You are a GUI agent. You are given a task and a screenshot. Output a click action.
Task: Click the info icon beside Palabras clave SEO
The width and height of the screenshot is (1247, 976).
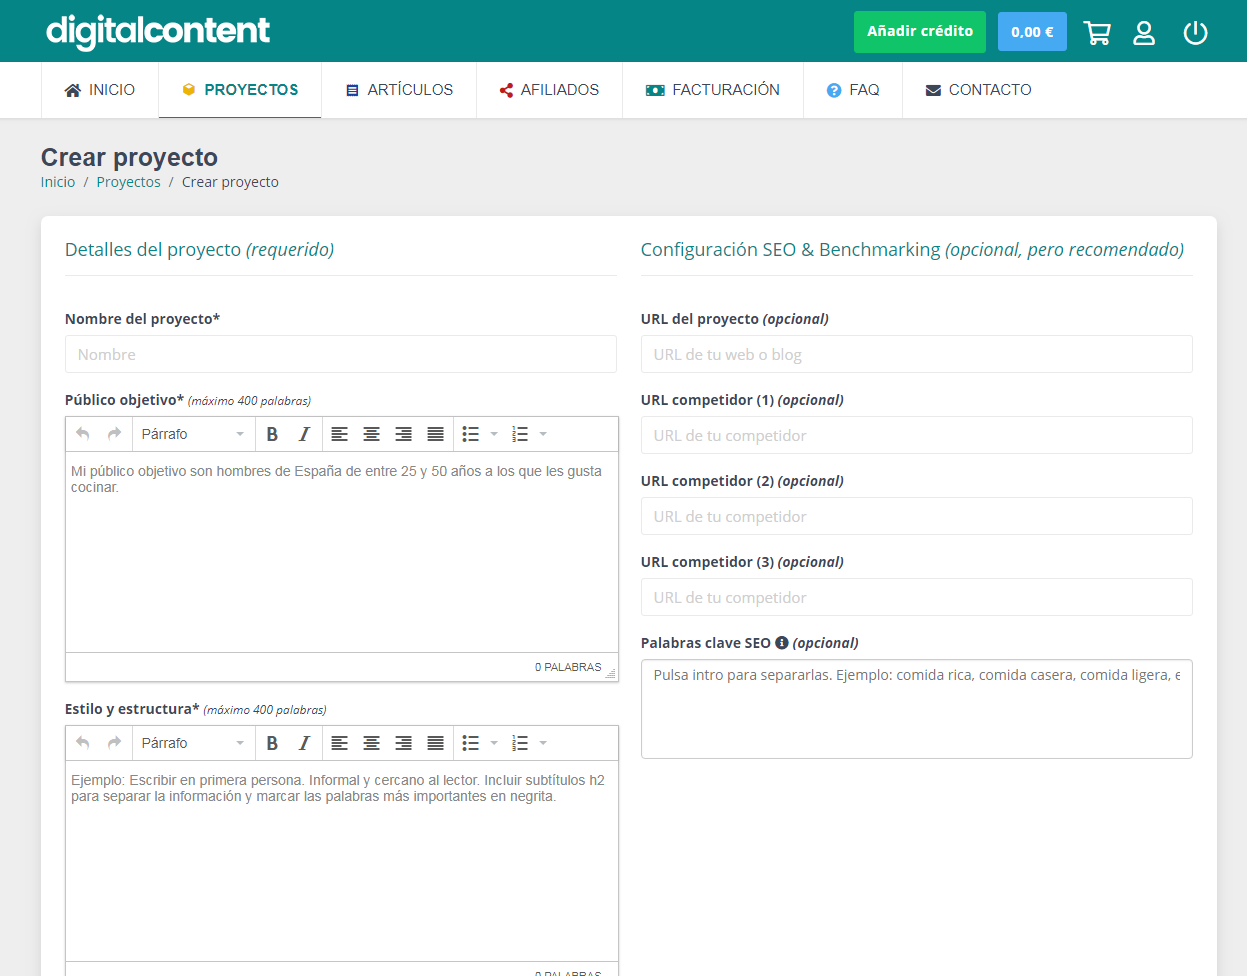click(x=782, y=643)
